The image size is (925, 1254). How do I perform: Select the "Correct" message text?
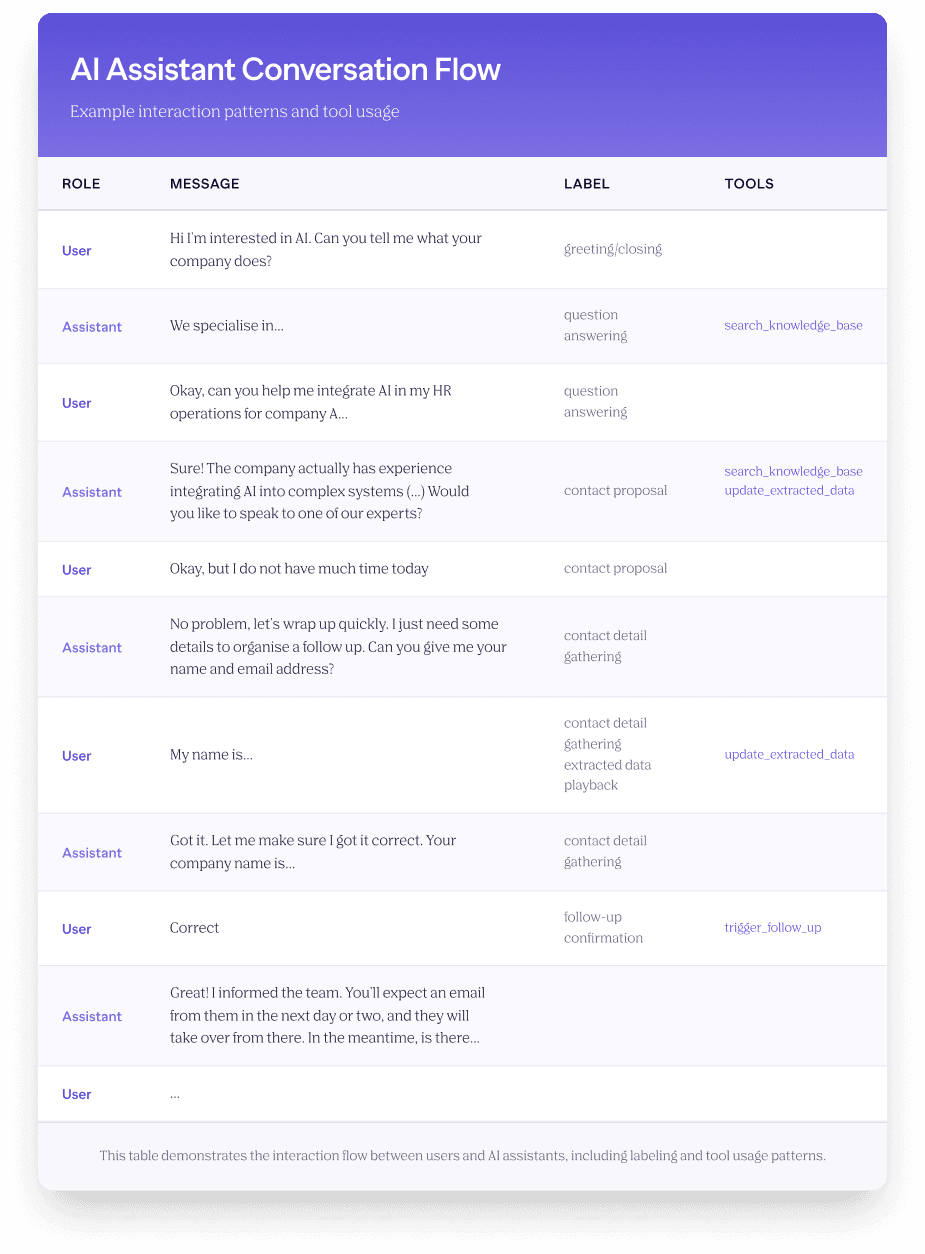(194, 928)
